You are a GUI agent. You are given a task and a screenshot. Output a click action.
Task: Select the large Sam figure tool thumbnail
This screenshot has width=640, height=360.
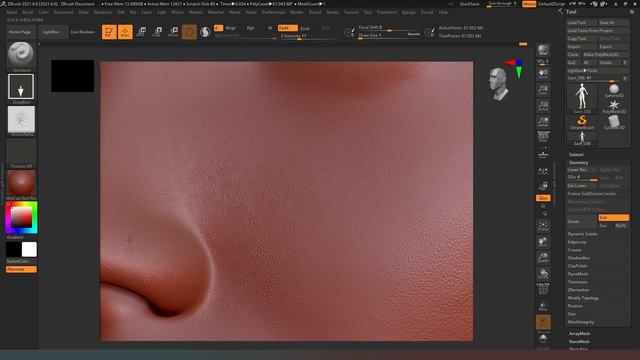tap(582, 98)
